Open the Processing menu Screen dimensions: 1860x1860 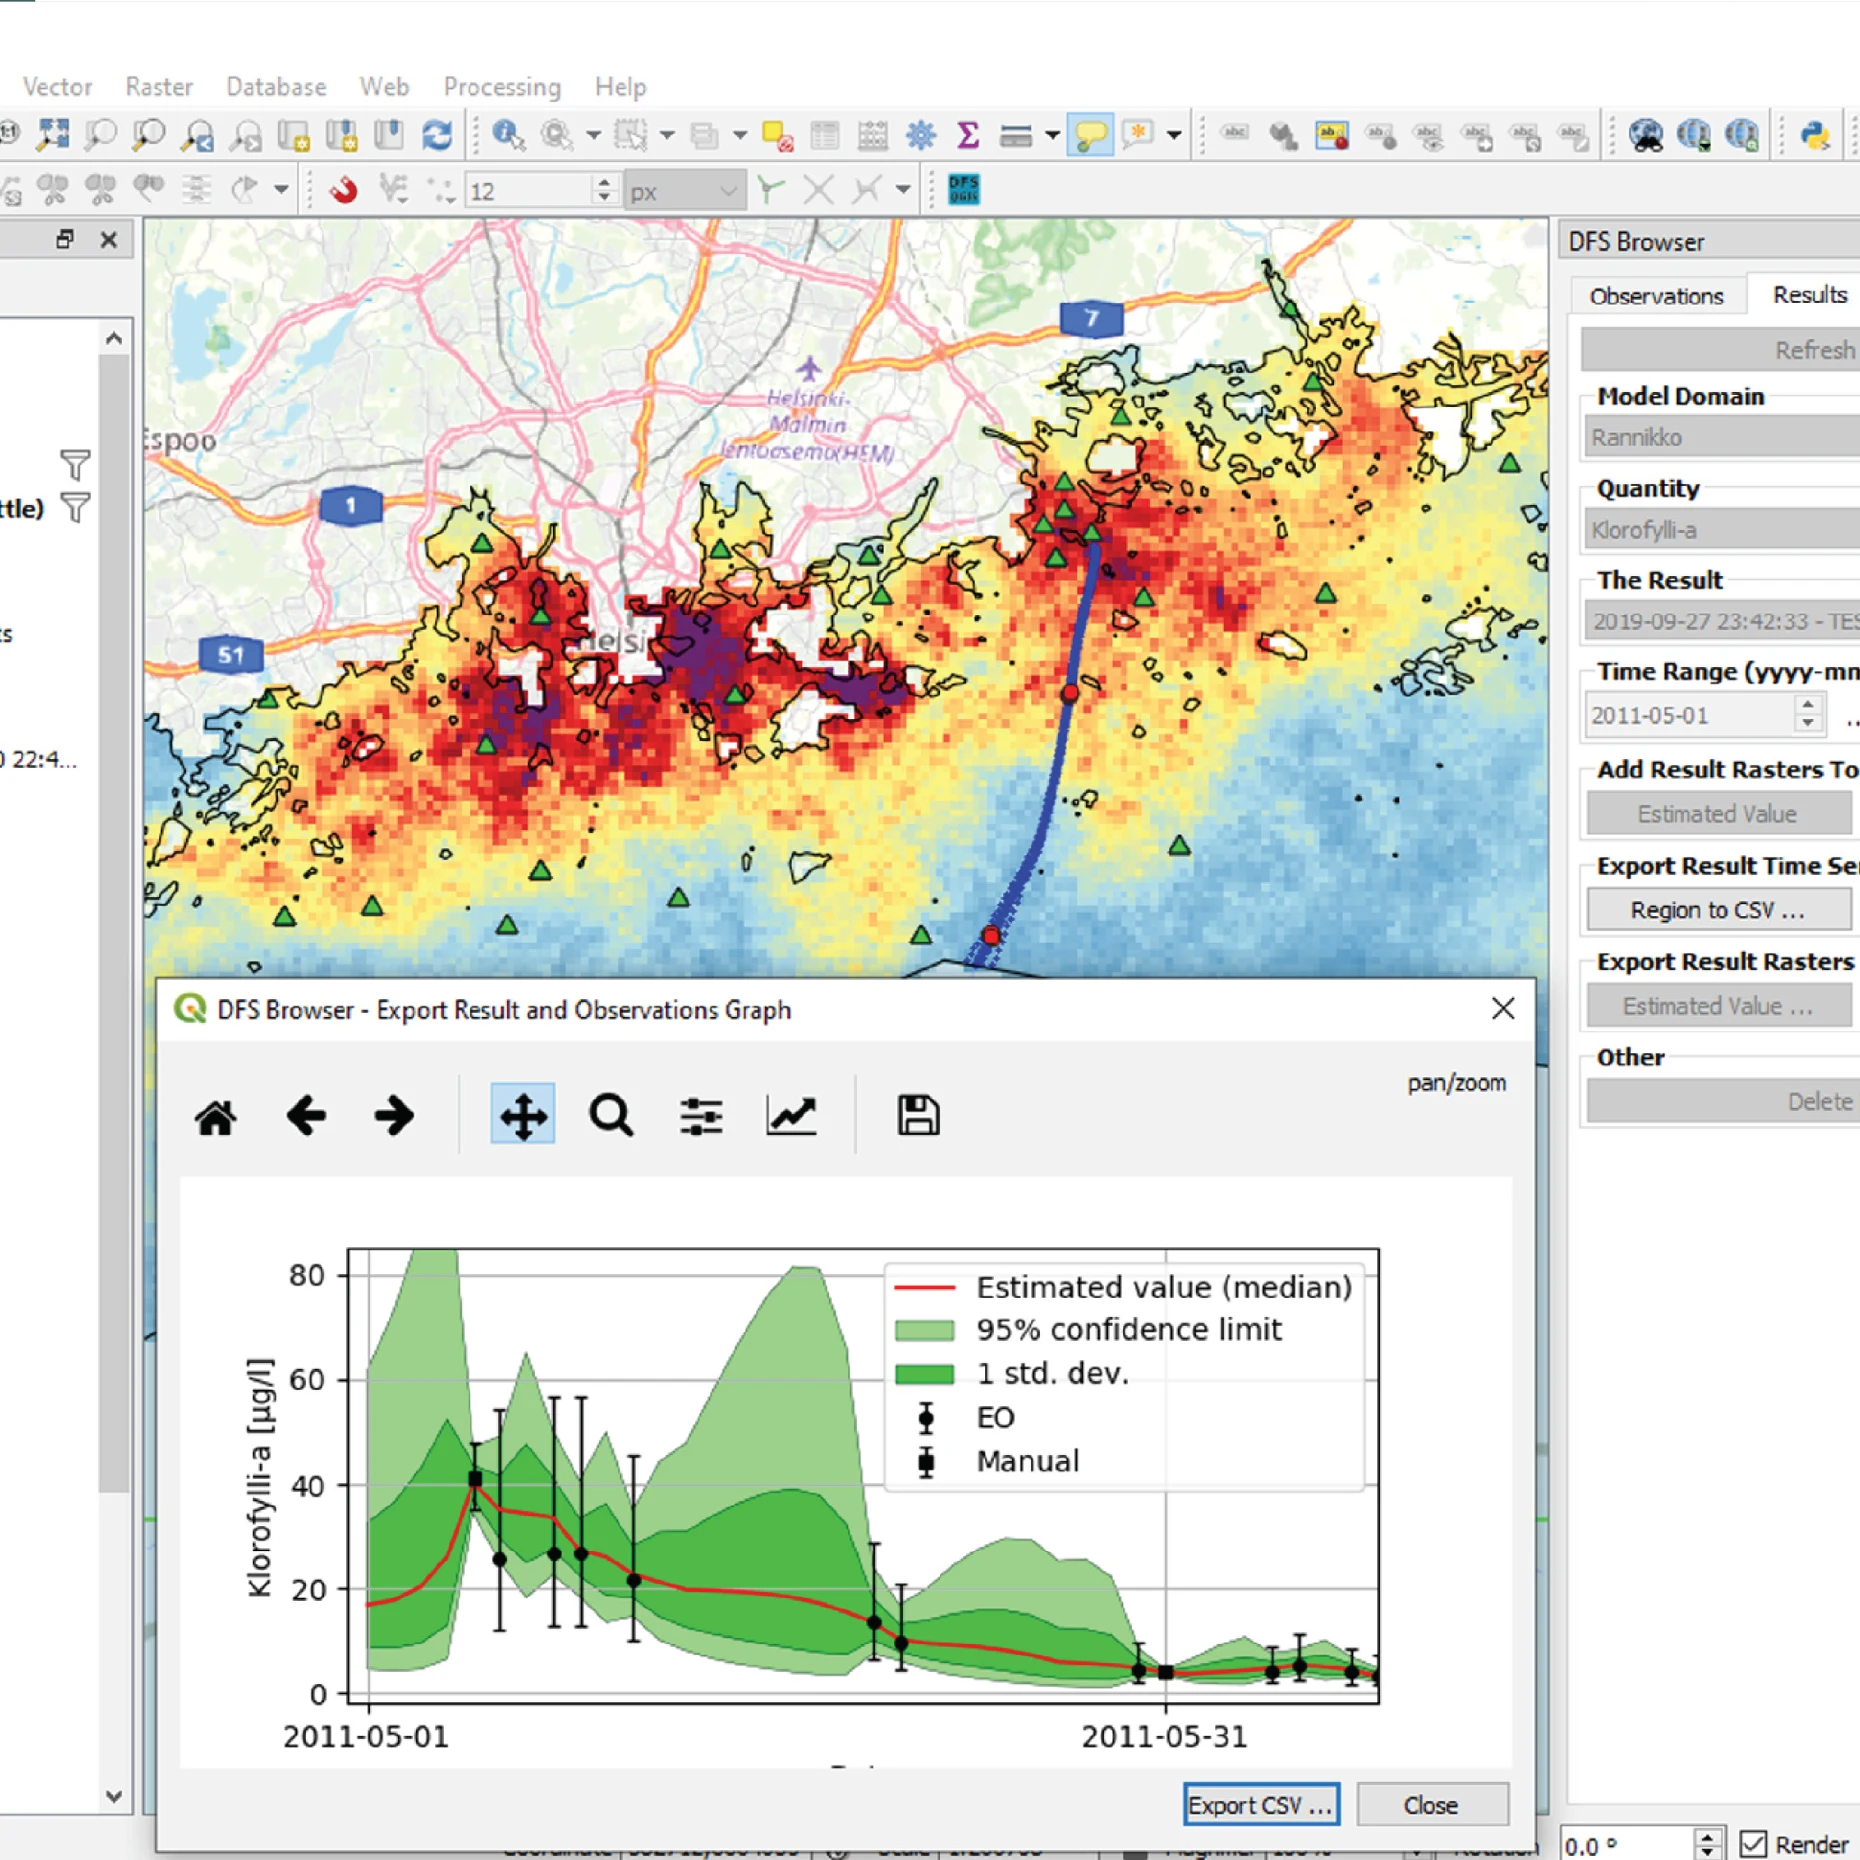503,87
